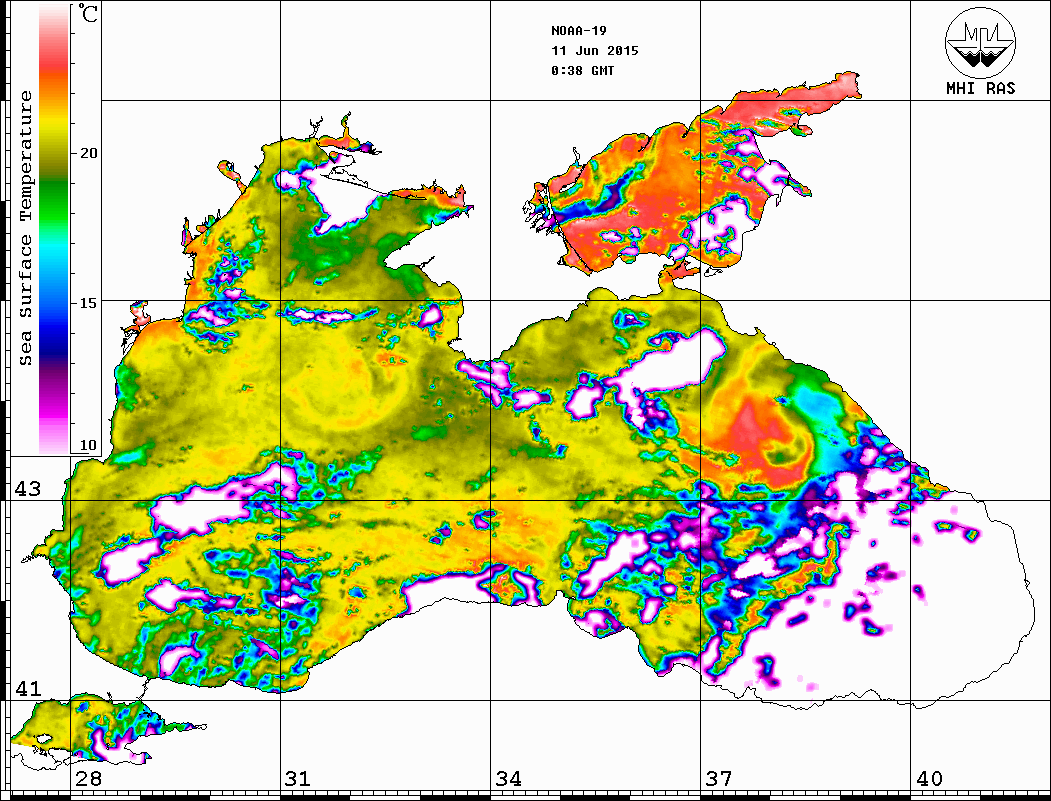Click the '15' tick on color scale

coord(88,303)
